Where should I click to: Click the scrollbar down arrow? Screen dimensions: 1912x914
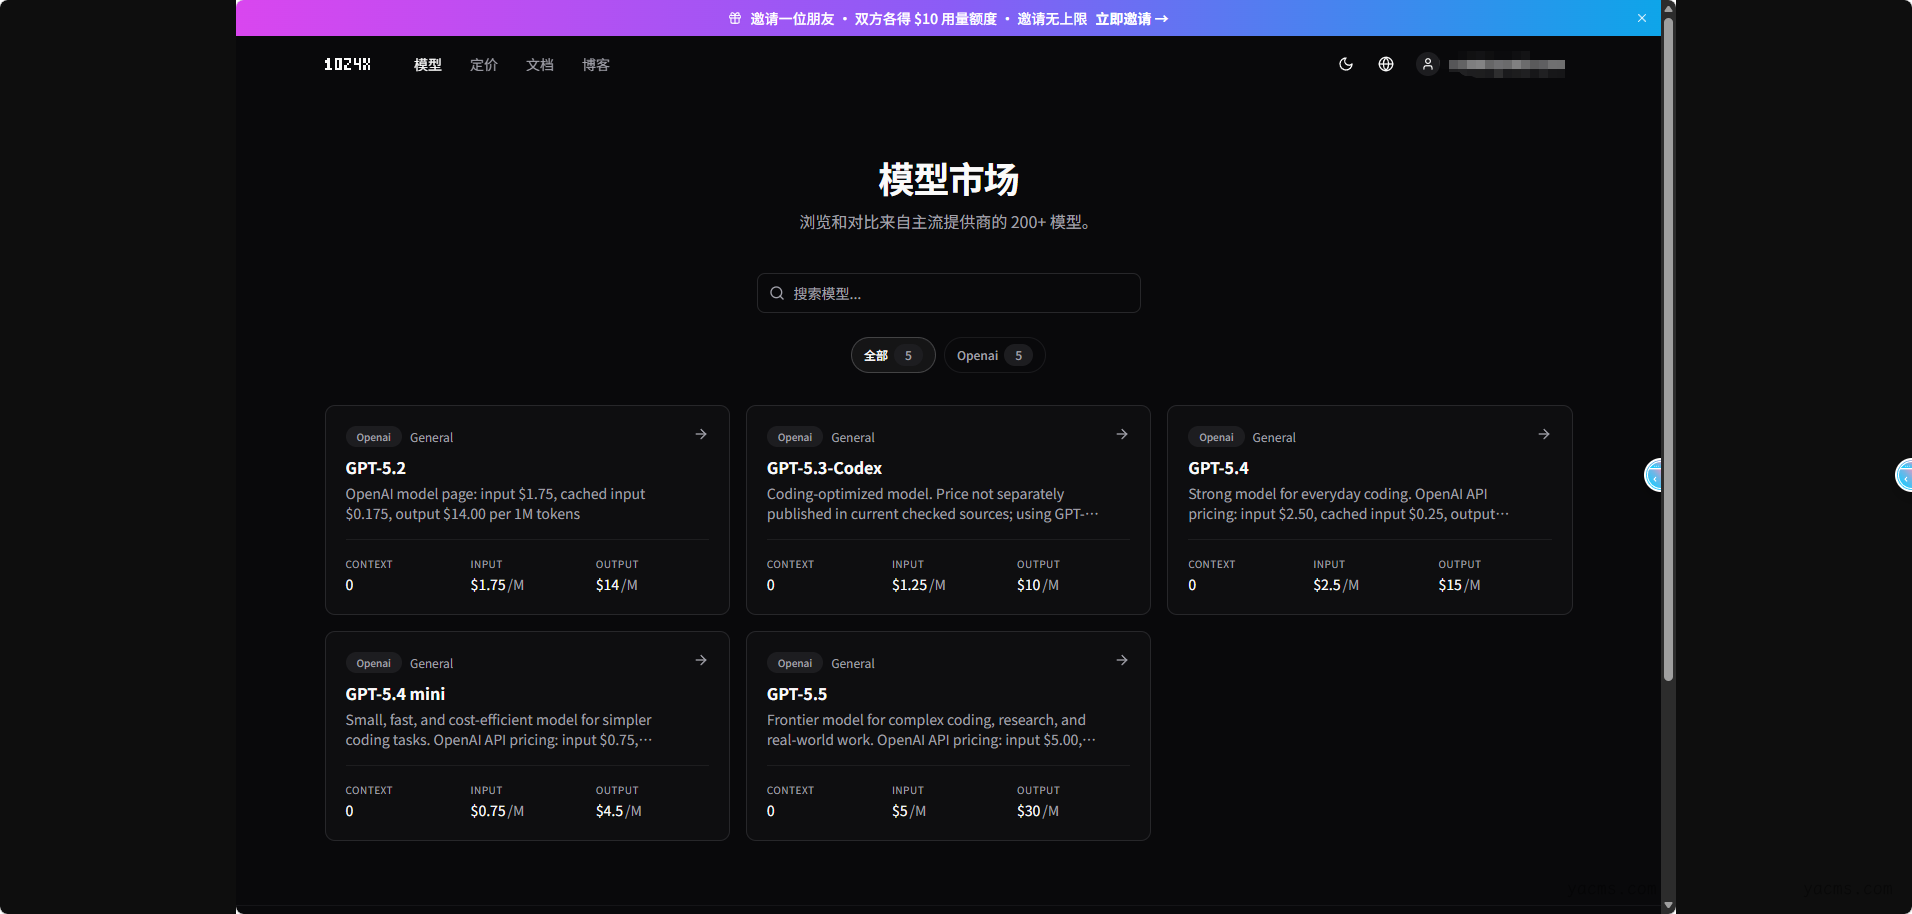(1668, 906)
